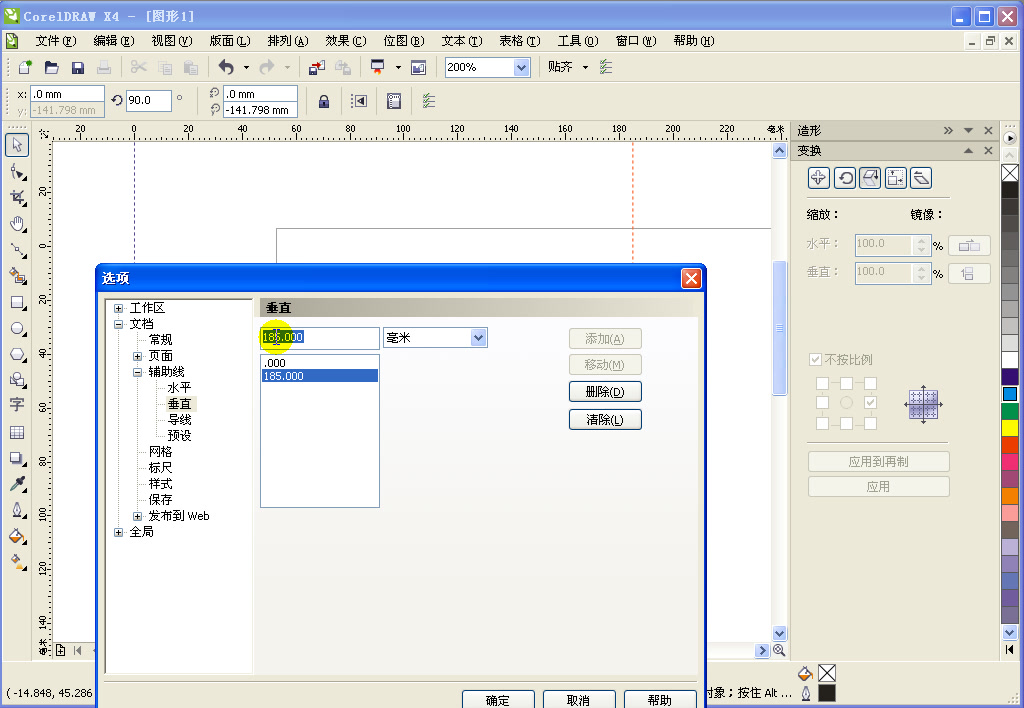The width and height of the screenshot is (1024, 708).
Task: Open the 工具 menu
Action: click(578, 40)
